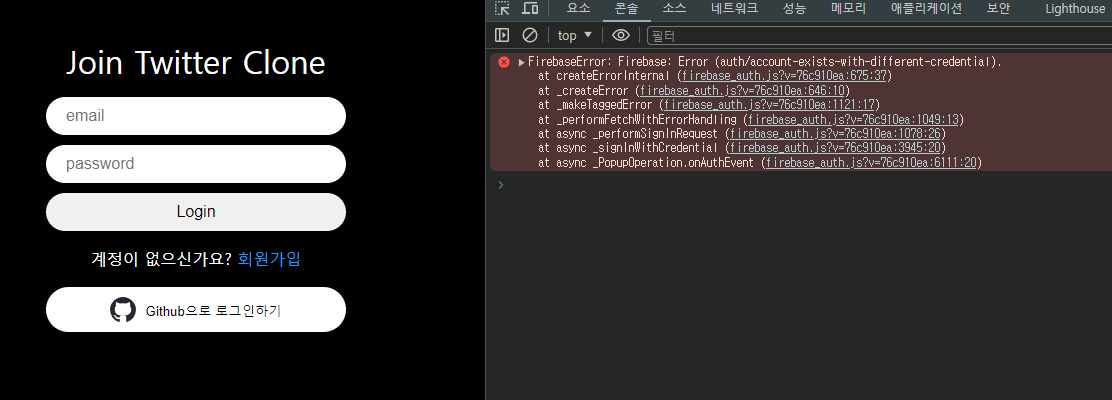Focus the email input field

pyautogui.click(x=196, y=116)
